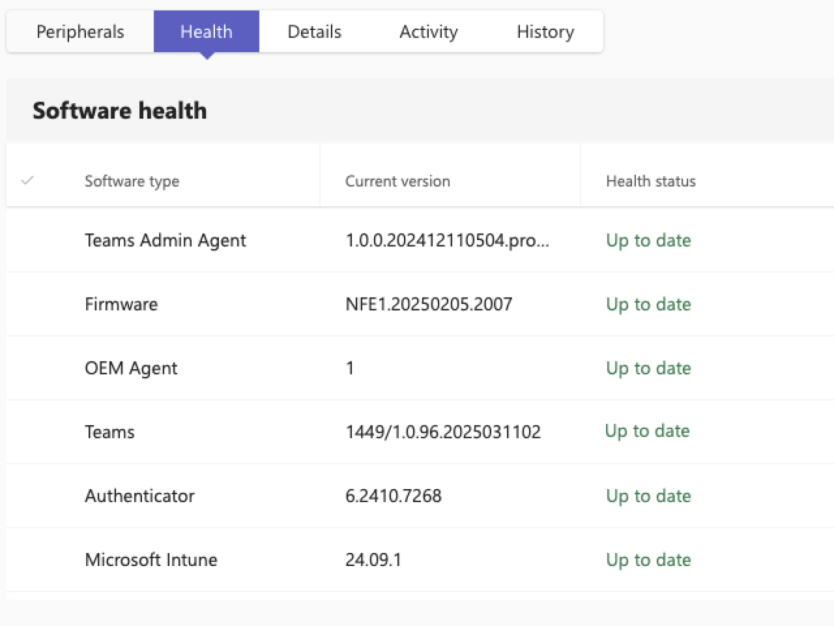The height and width of the screenshot is (626, 834).
Task: Switch to the Health tab
Action: click(x=205, y=31)
